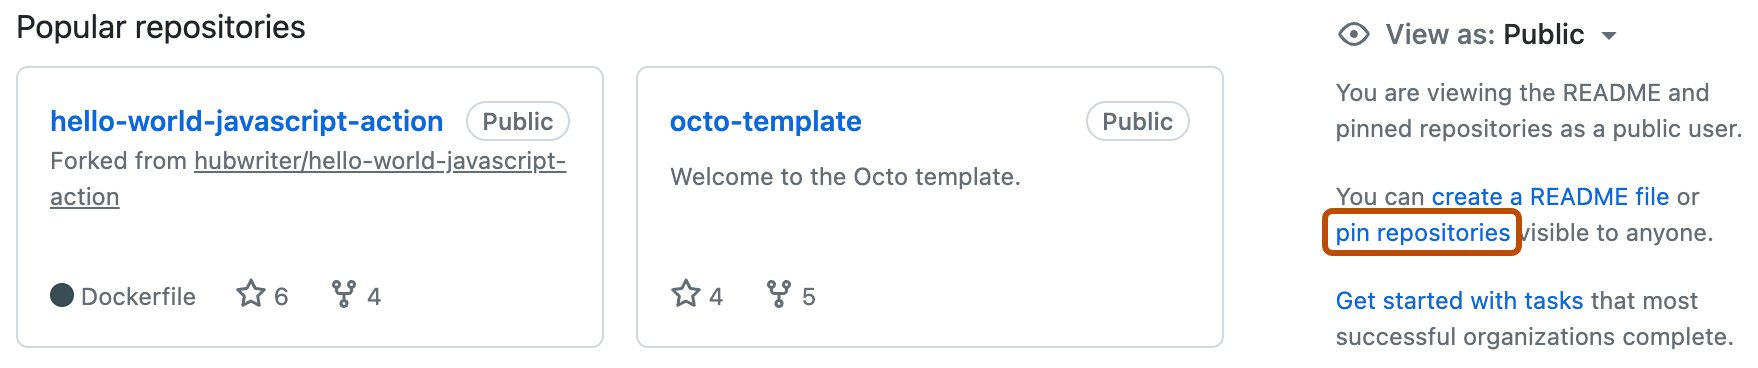Click the Public badge on hello-world-javascript-action
The image size is (1758, 368).
tap(518, 121)
